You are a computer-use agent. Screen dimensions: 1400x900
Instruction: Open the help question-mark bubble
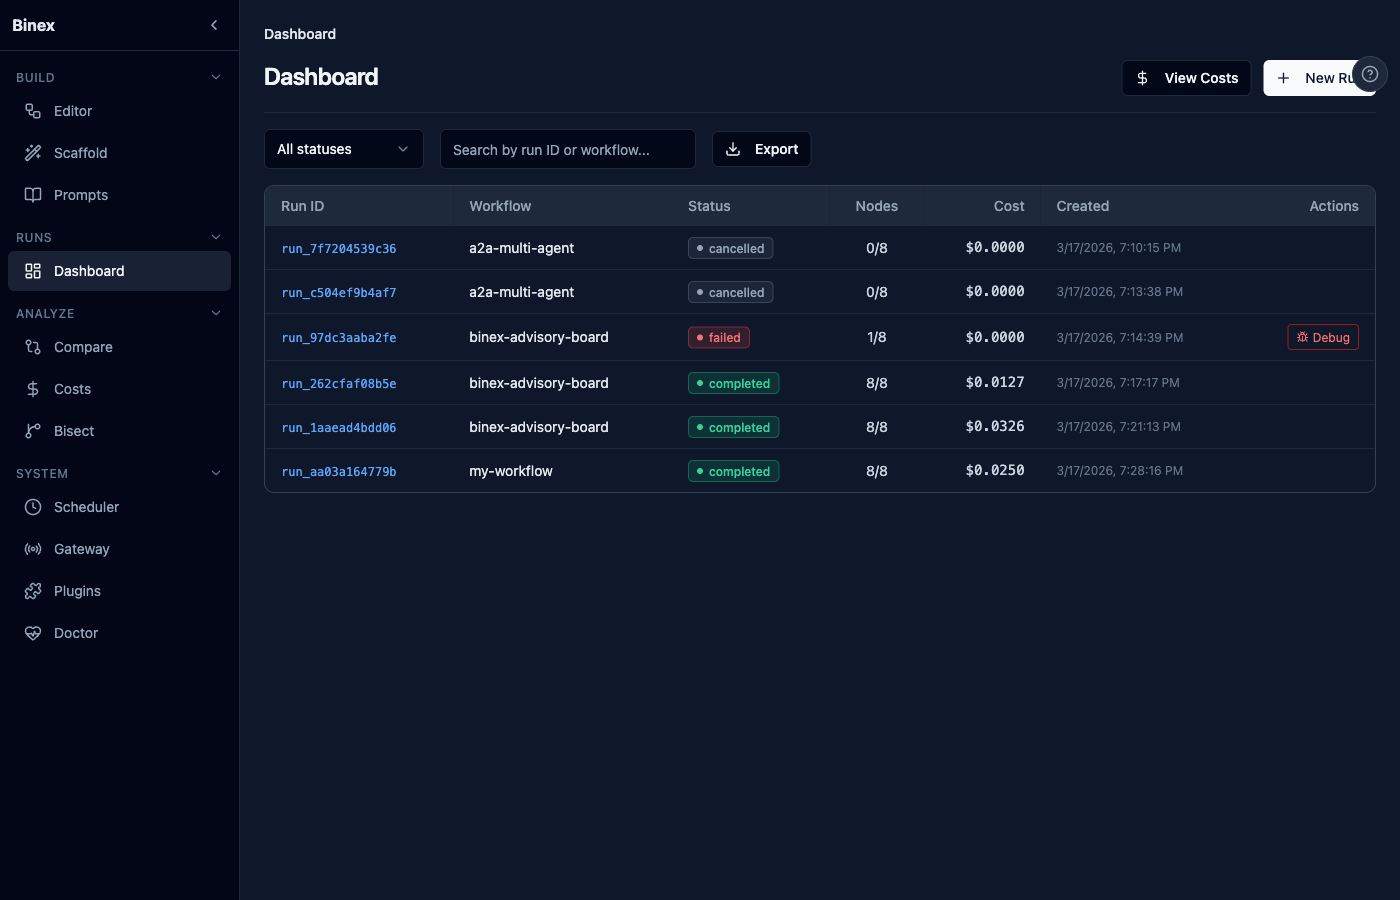tap(1368, 74)
